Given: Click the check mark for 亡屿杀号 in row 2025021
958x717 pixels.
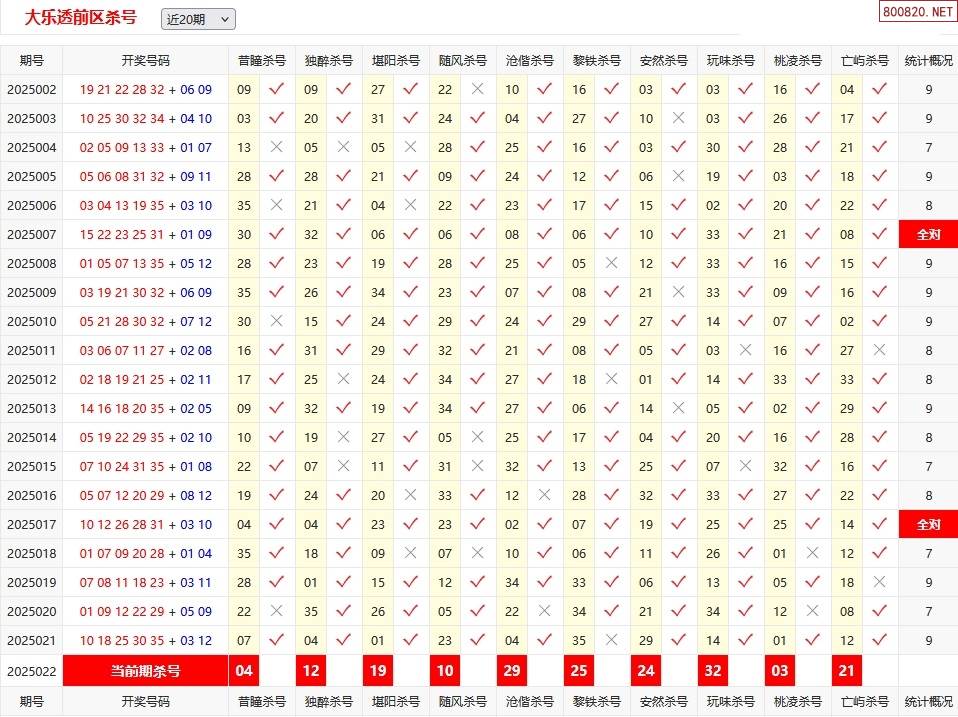Looking at the screenshot, I should click(x=879, y=640).
